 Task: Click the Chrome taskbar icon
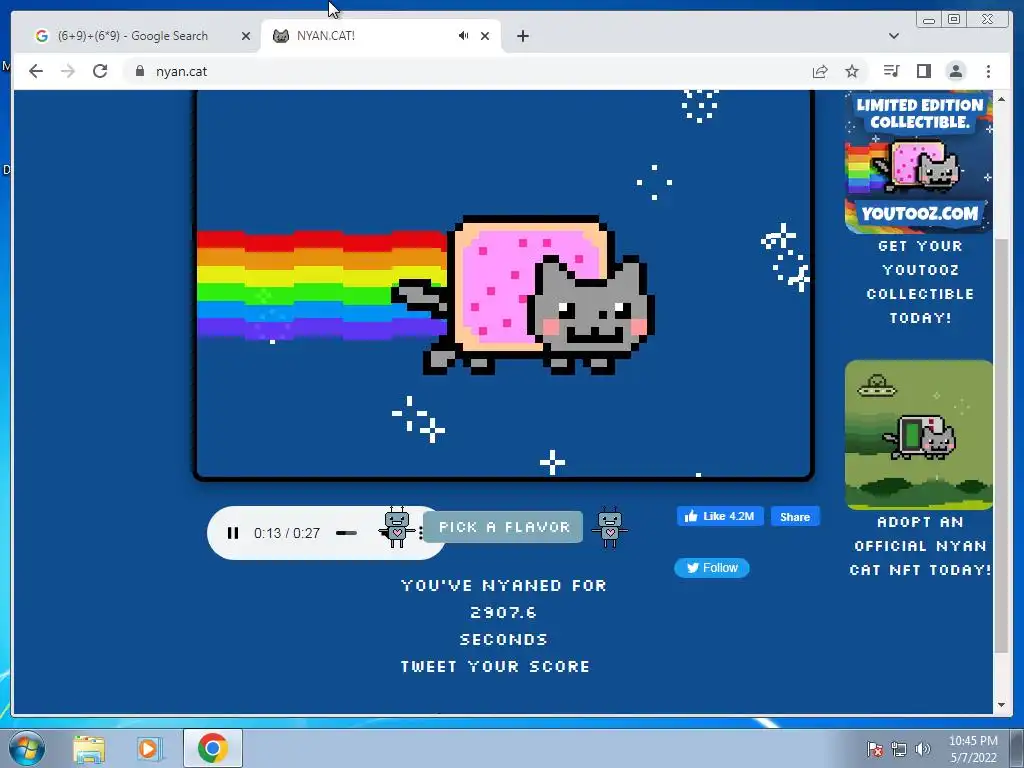pyautogui.click(x=213, y=748)
